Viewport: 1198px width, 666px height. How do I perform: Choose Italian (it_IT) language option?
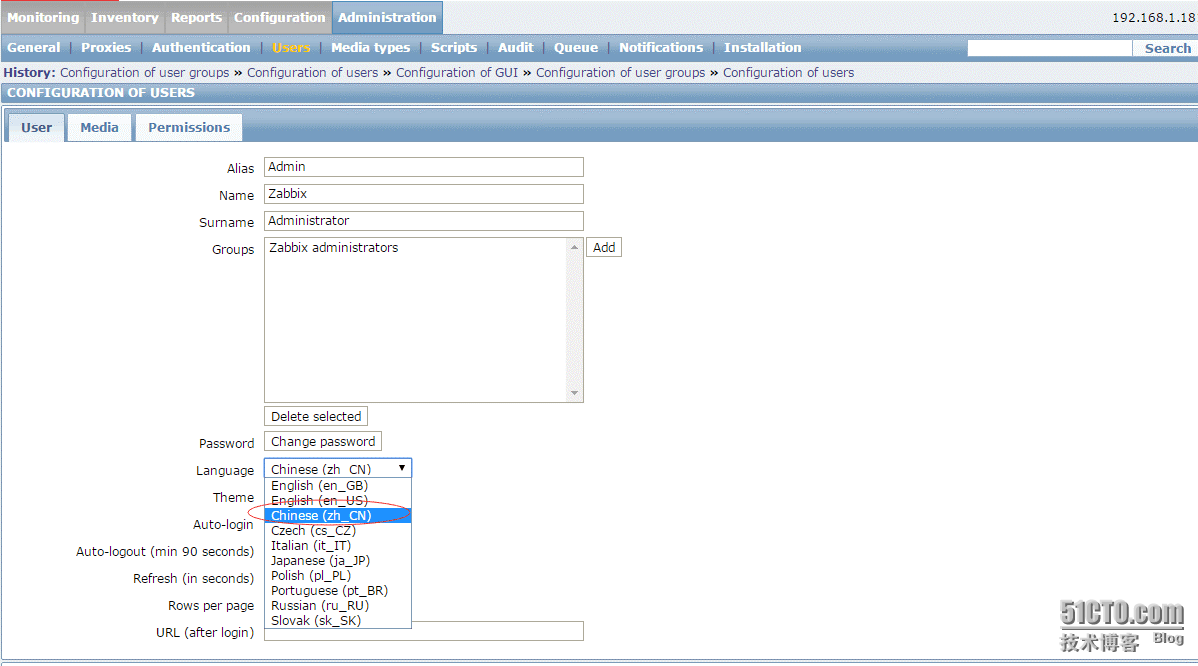[x=338, y=545]
